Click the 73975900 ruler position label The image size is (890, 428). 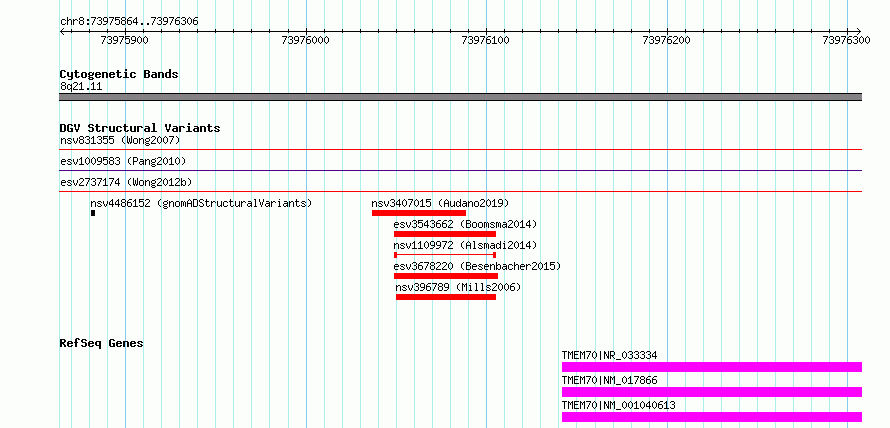(x=124, y=40)
